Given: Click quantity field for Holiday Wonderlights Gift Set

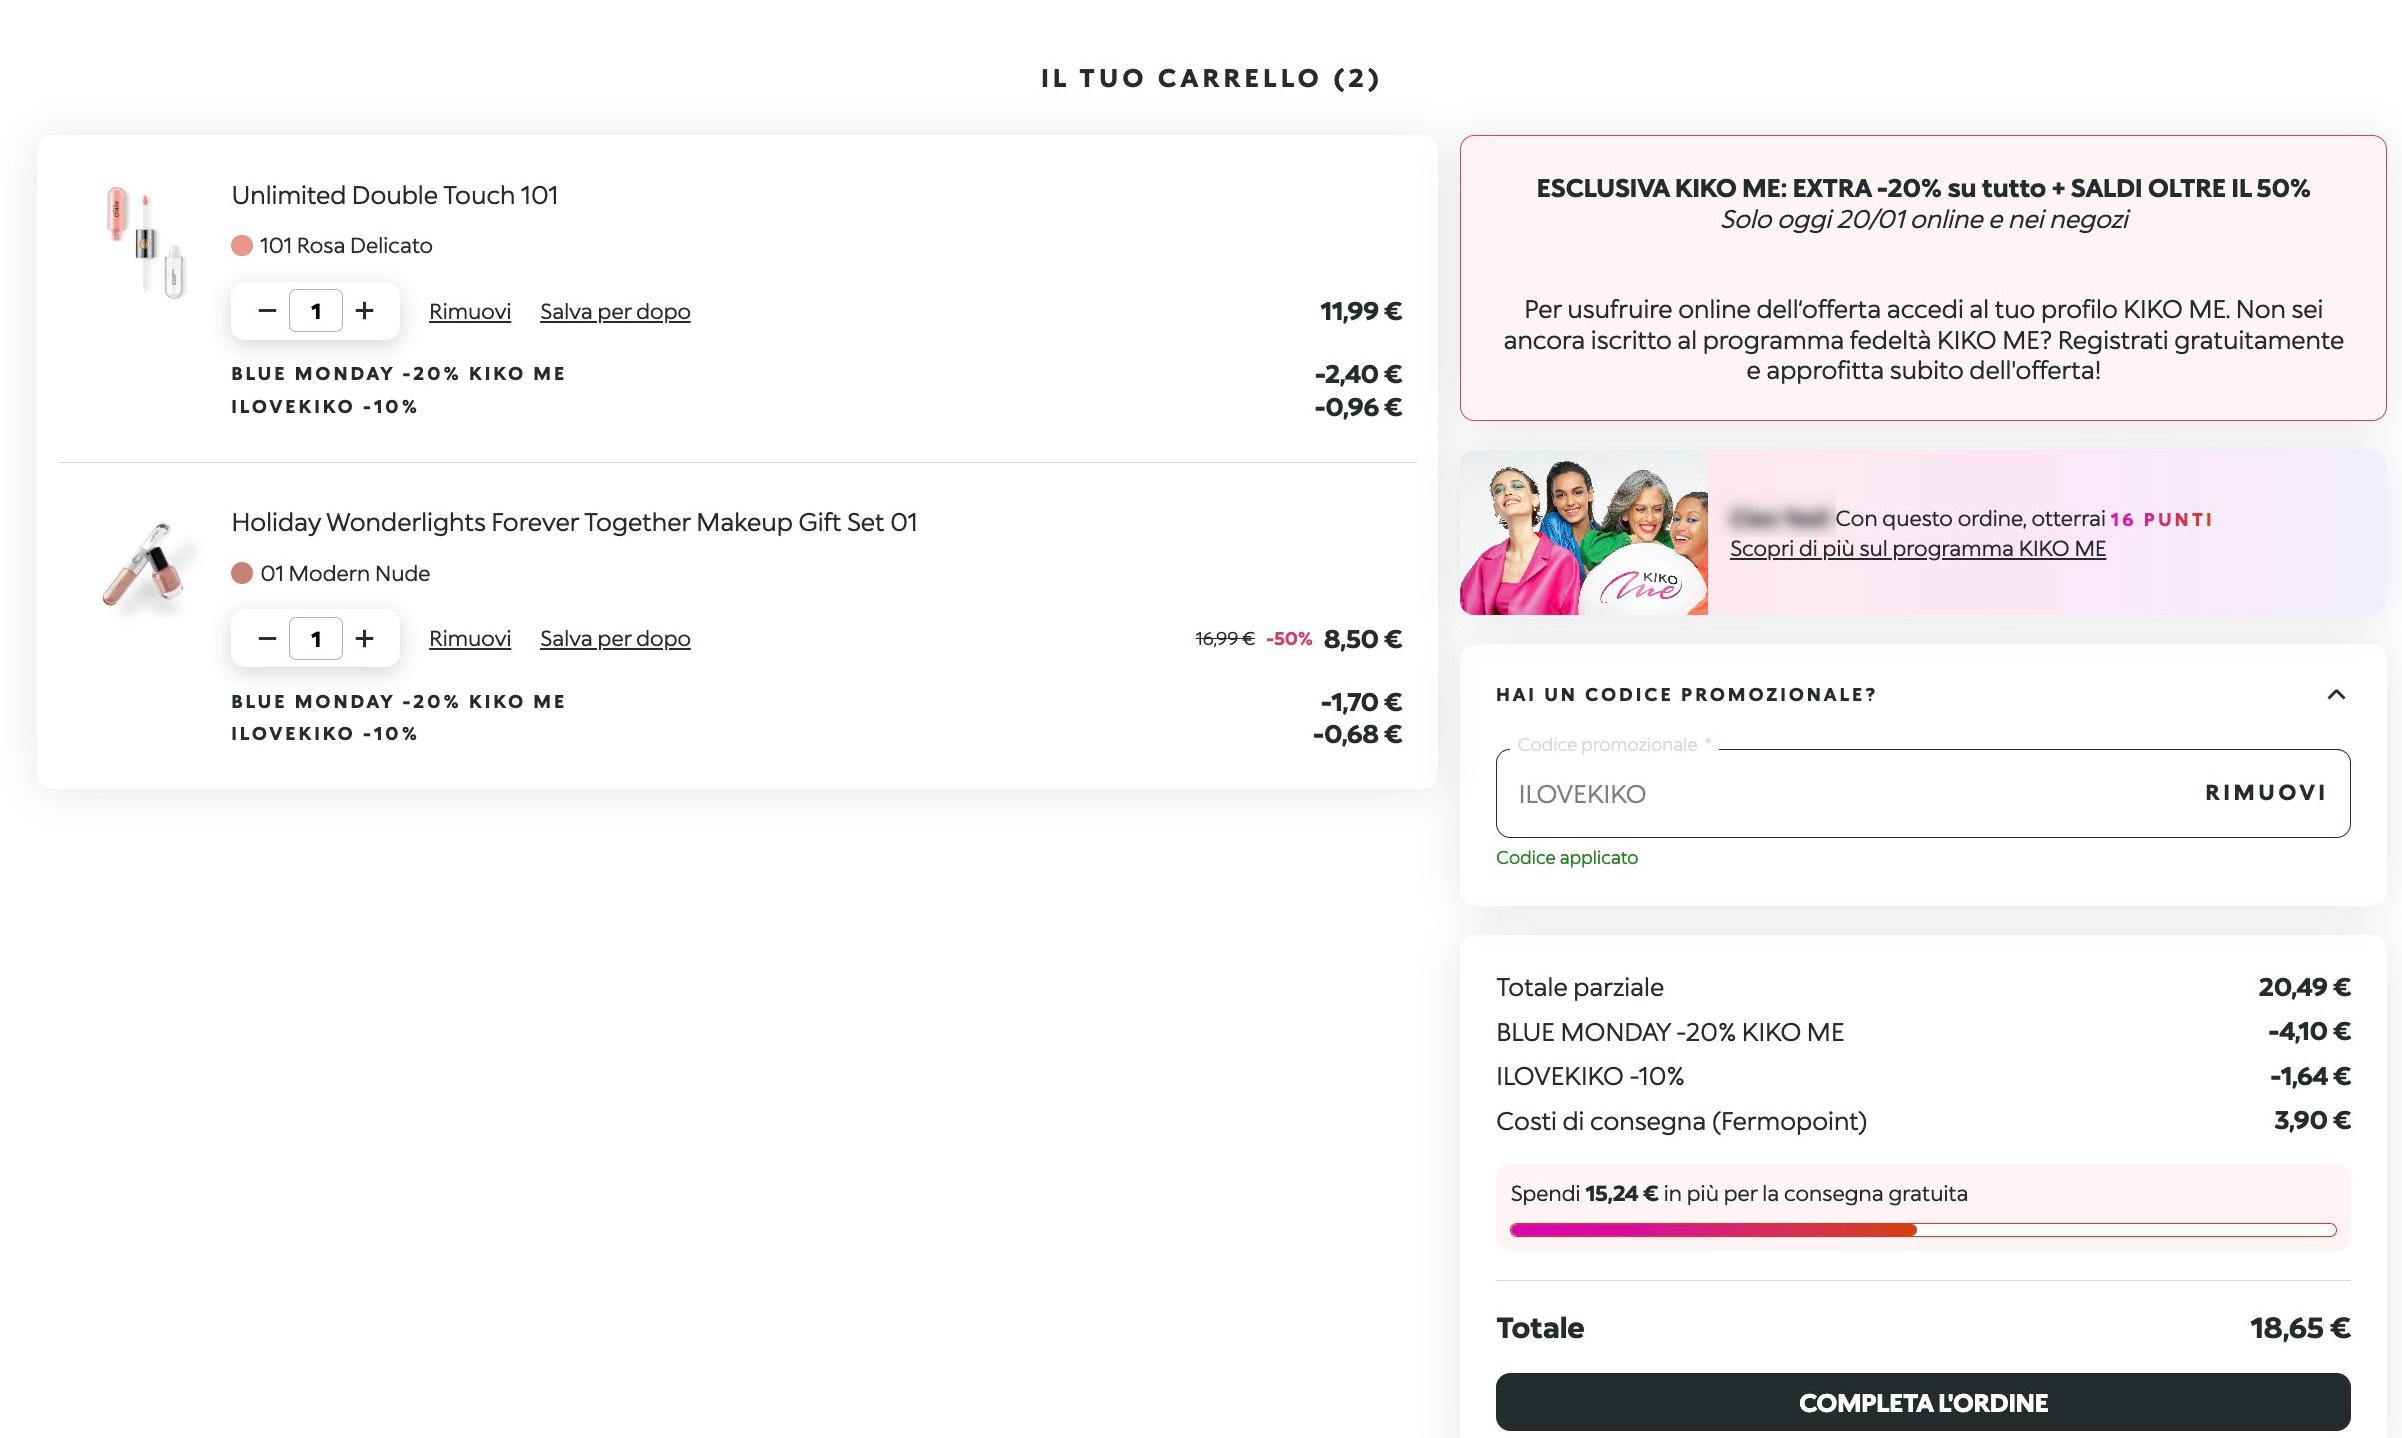Looking at the screenshot, I should point(316,638).
